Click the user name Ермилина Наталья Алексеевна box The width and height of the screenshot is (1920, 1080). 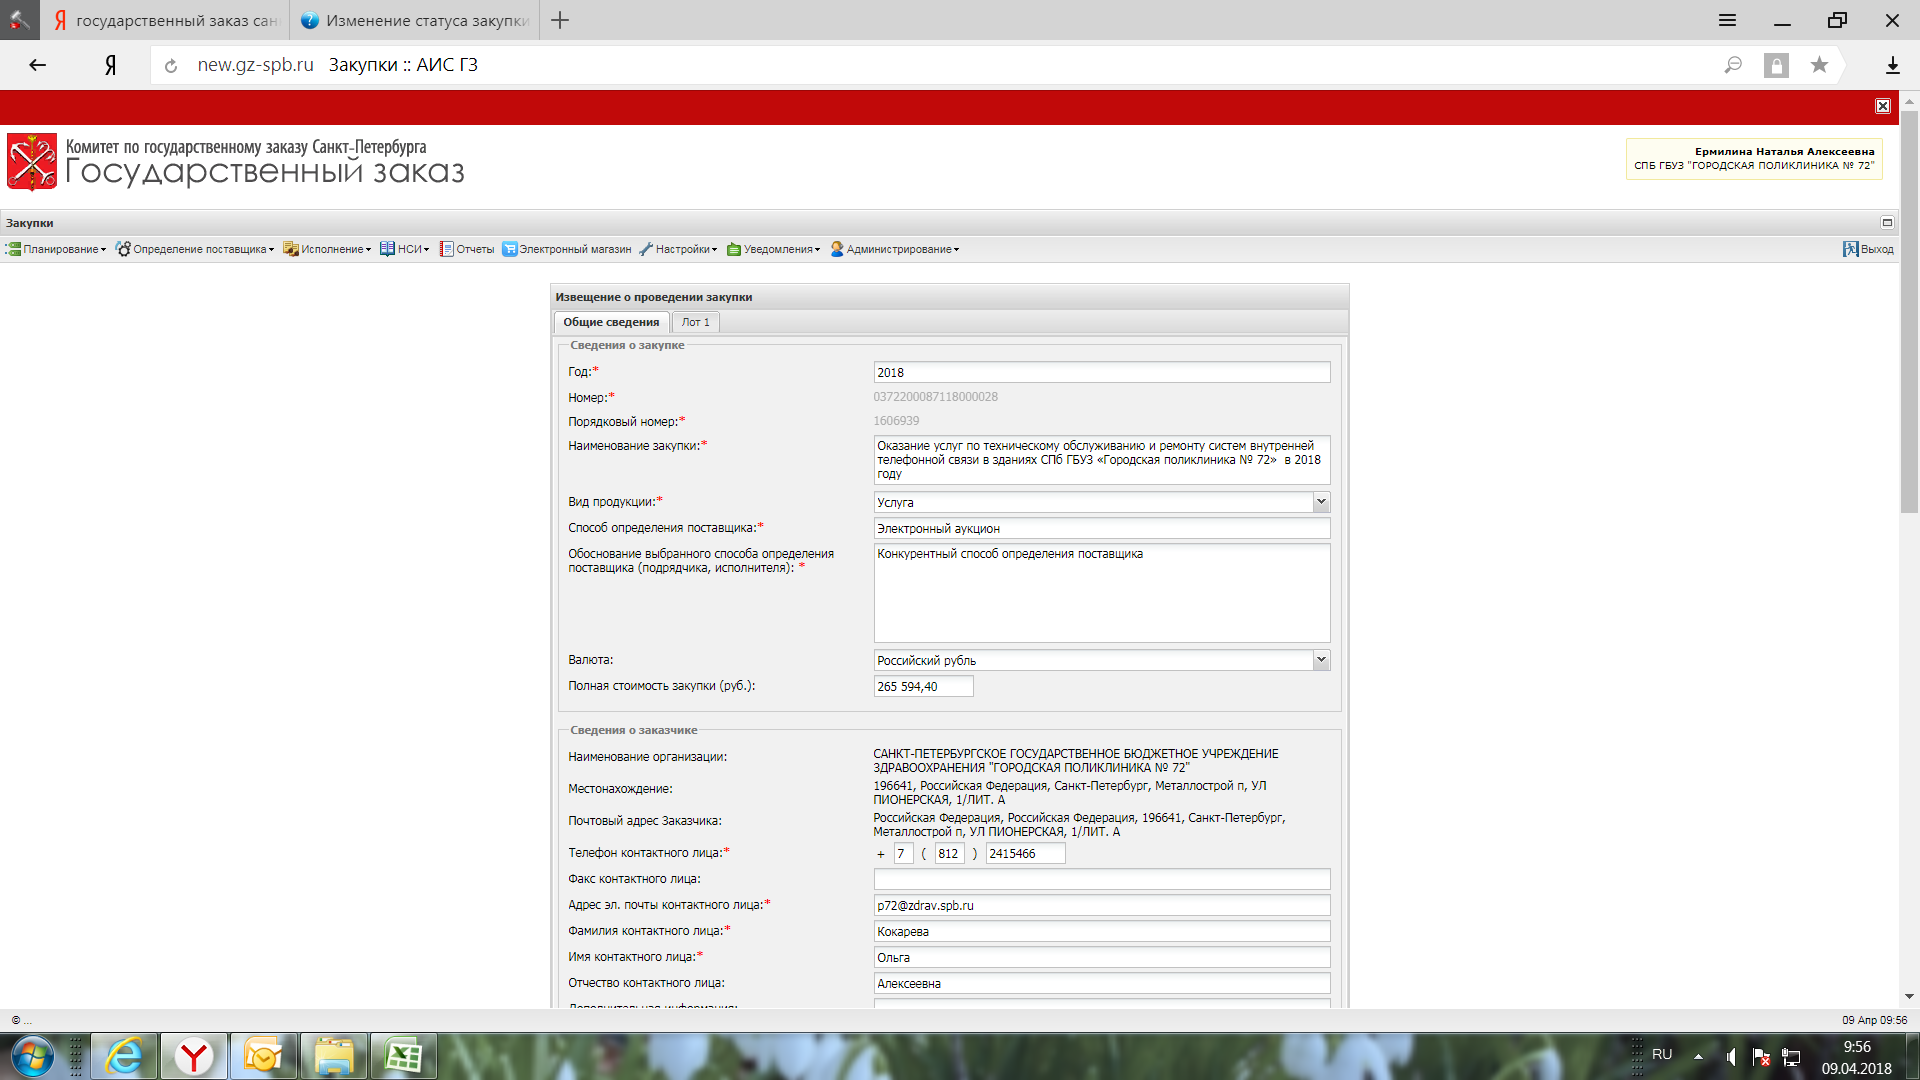[x=1754, y=159]
